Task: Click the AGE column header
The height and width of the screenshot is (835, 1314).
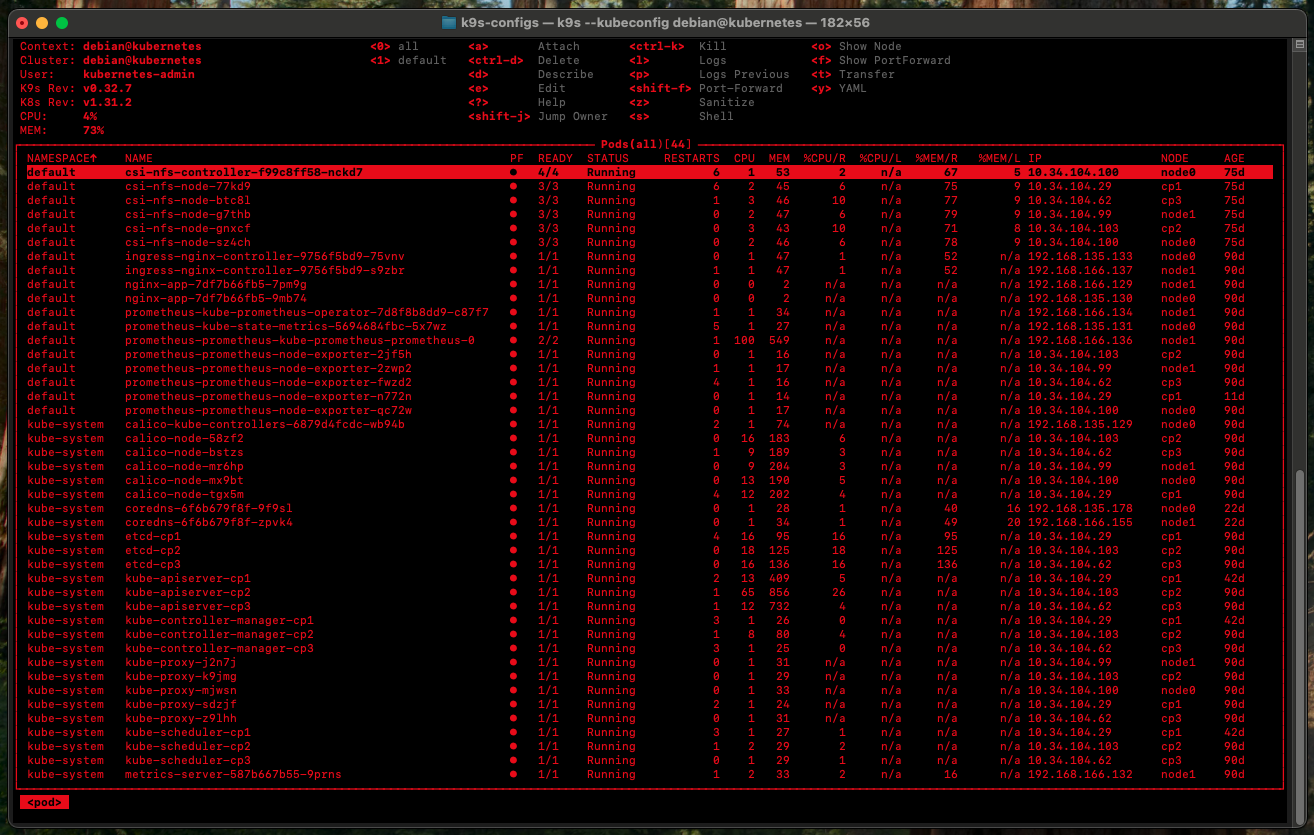Action: [x=1234, y=158]
